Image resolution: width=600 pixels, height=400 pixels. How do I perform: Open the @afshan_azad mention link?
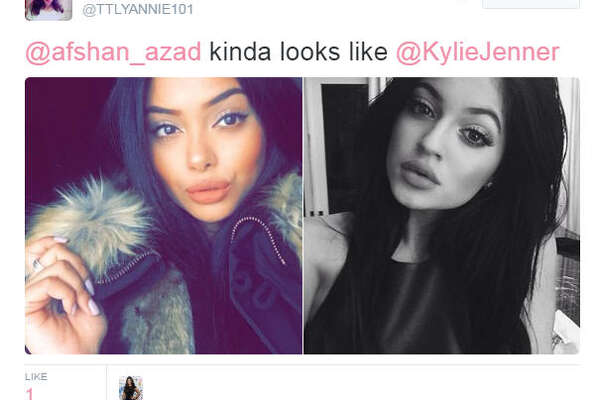click(113, 52)
